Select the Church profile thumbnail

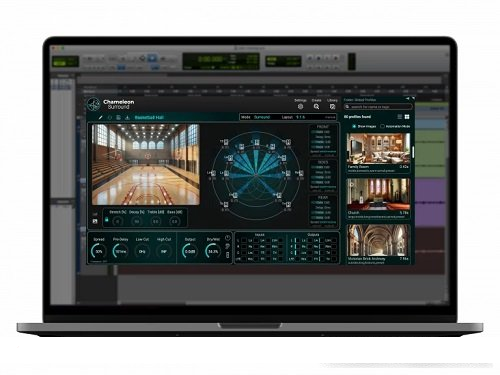[378, 194]
